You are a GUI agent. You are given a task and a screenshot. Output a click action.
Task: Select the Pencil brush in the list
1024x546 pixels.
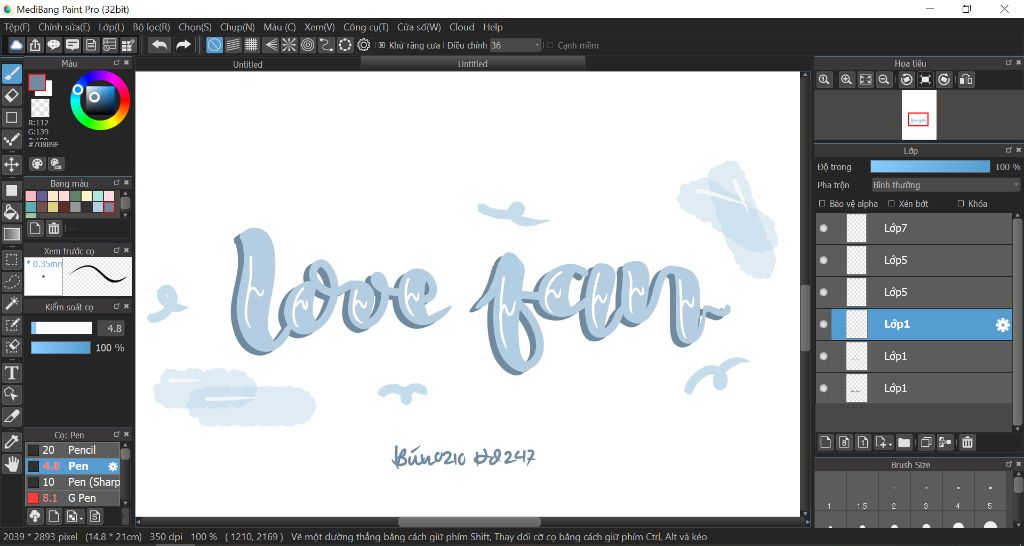coord(73,450)
